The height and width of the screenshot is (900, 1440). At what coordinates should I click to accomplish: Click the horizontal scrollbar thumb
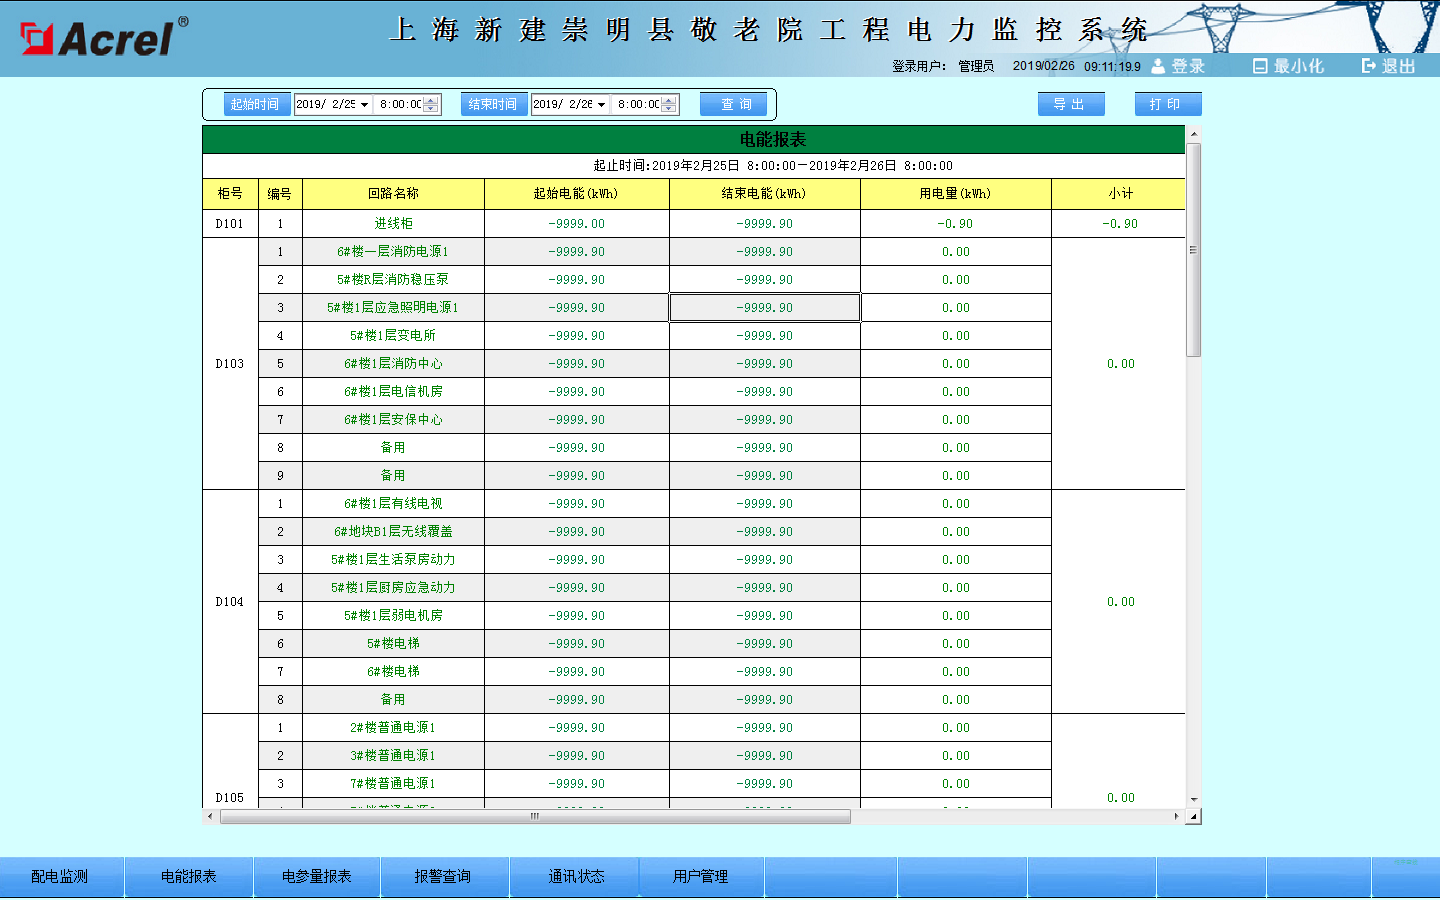(x=535, y=817)
